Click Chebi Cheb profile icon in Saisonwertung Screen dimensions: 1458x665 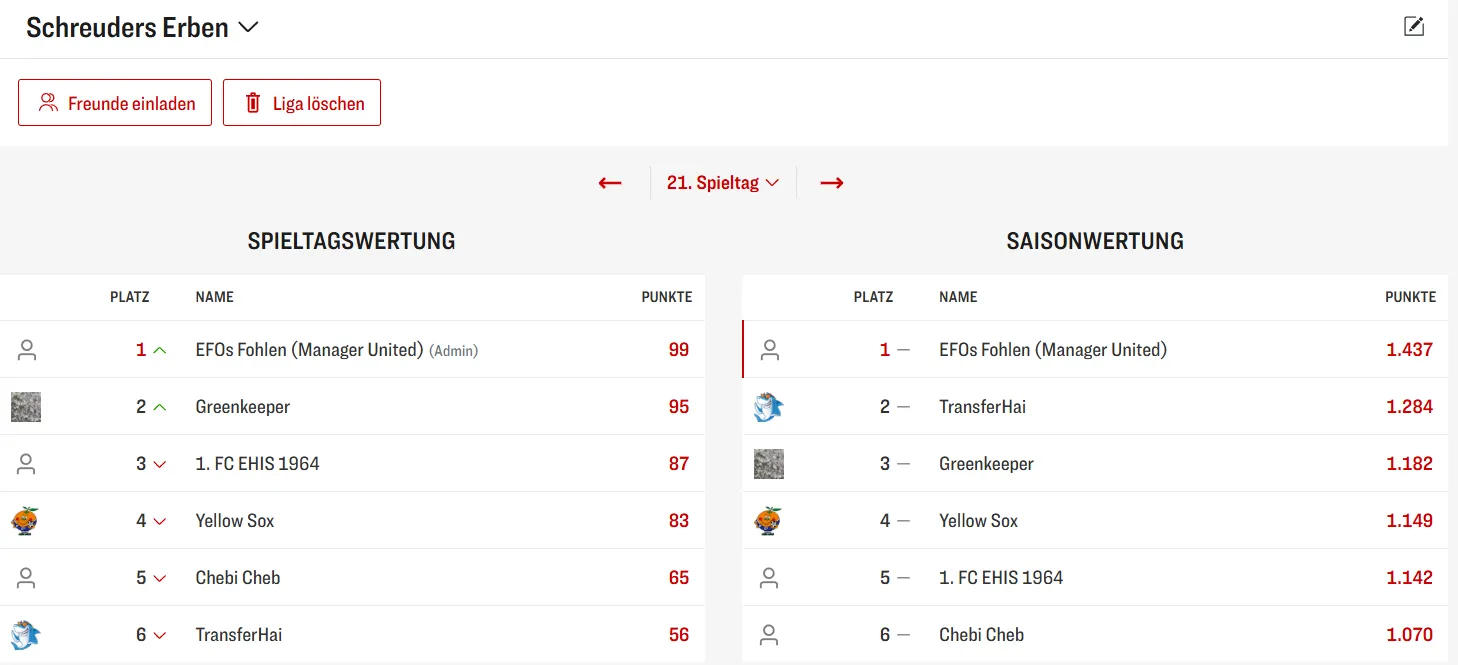[769, 635]
